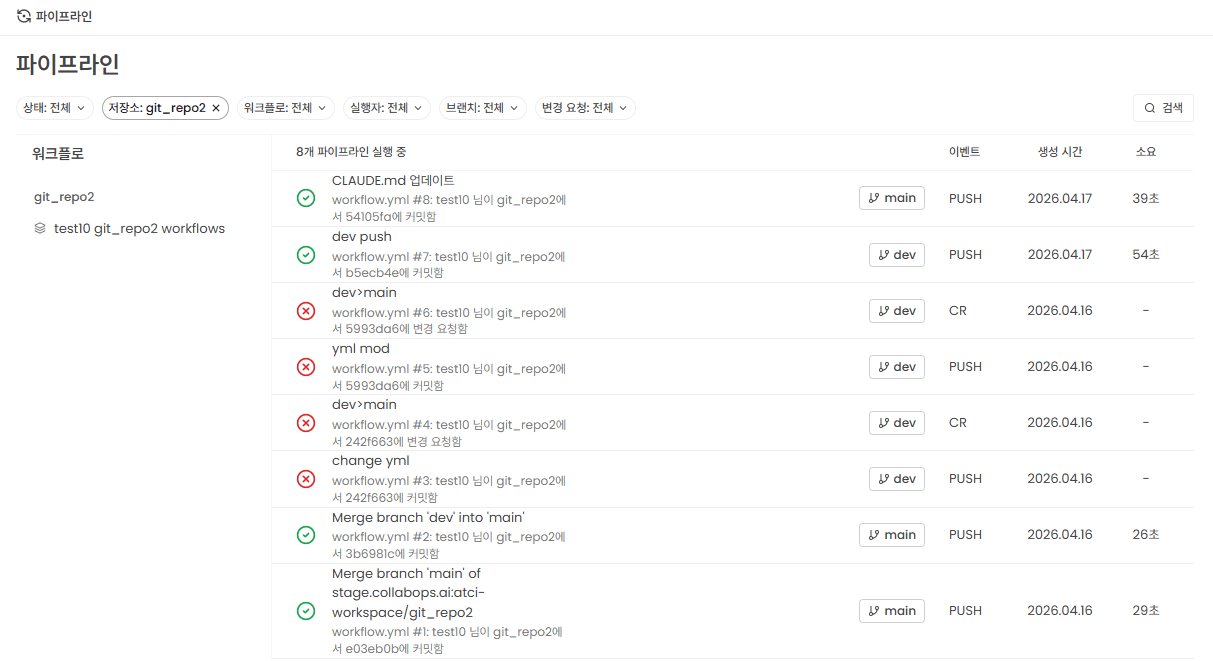The height and width of the screenshot is (661, 1213).
Task: Click the success check icon of pipeline #1
Action: point(306,610)
